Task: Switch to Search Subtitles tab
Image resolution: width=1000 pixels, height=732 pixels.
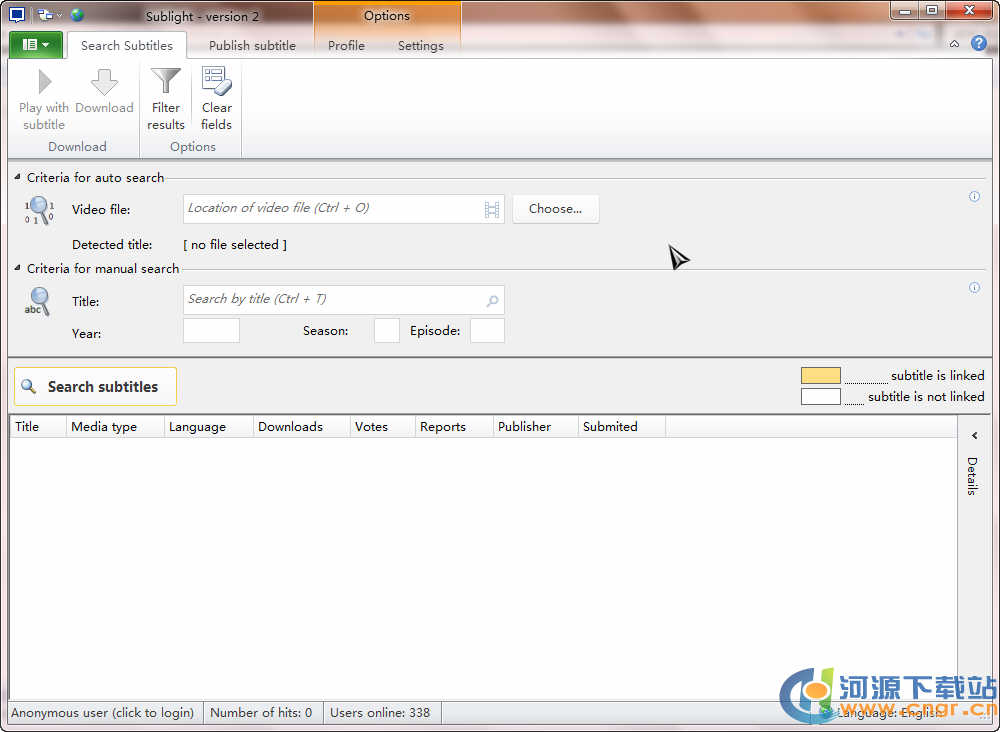Action: [x=126, y=45]
